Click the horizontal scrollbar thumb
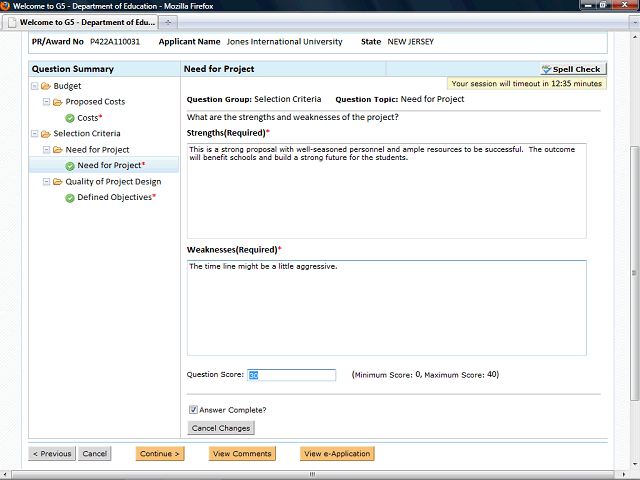The image size is (640, 480). 312,474
